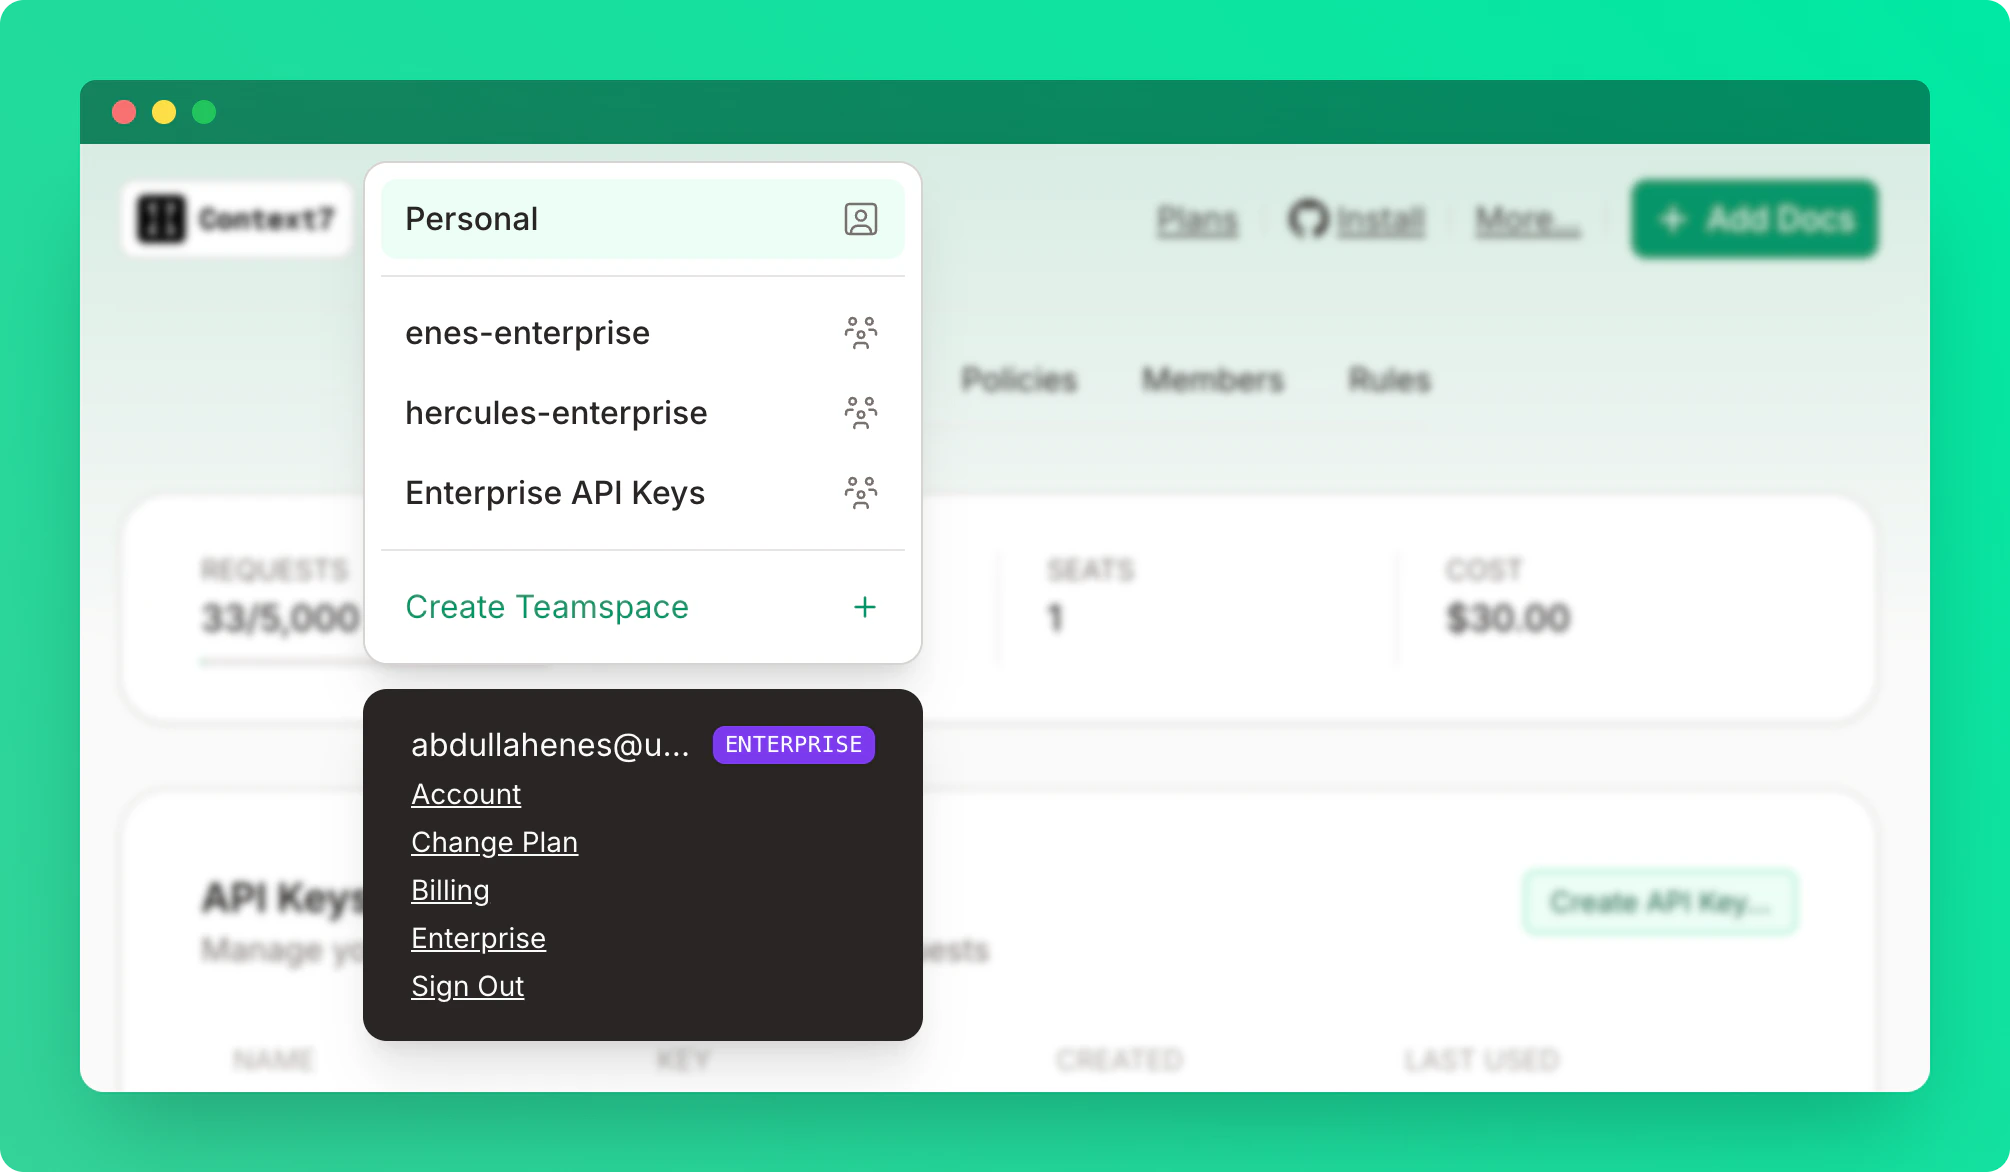The image size is (2010, 1172).
Task: Open the Change Plan link
Action: [494, 842]
